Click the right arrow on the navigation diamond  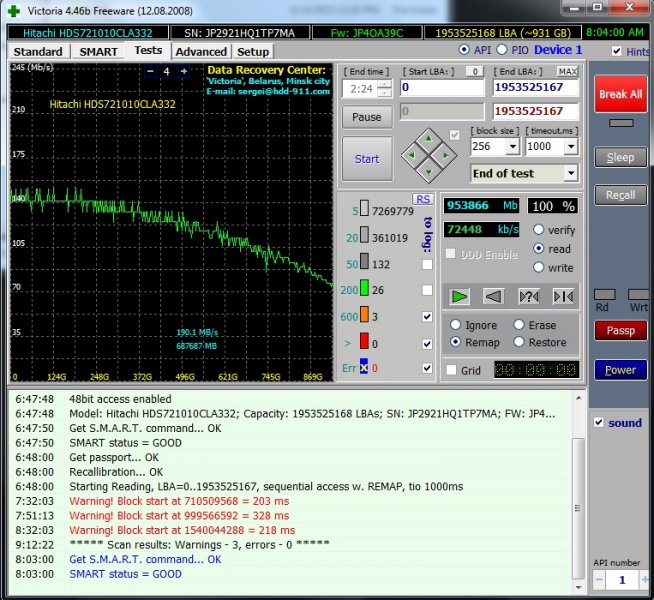point(444,156)
